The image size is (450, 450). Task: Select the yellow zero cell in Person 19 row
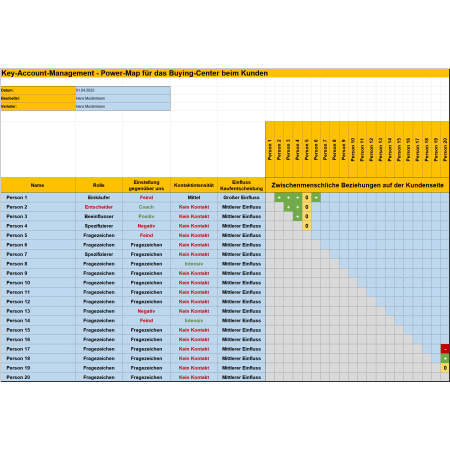tap(445, 368)
